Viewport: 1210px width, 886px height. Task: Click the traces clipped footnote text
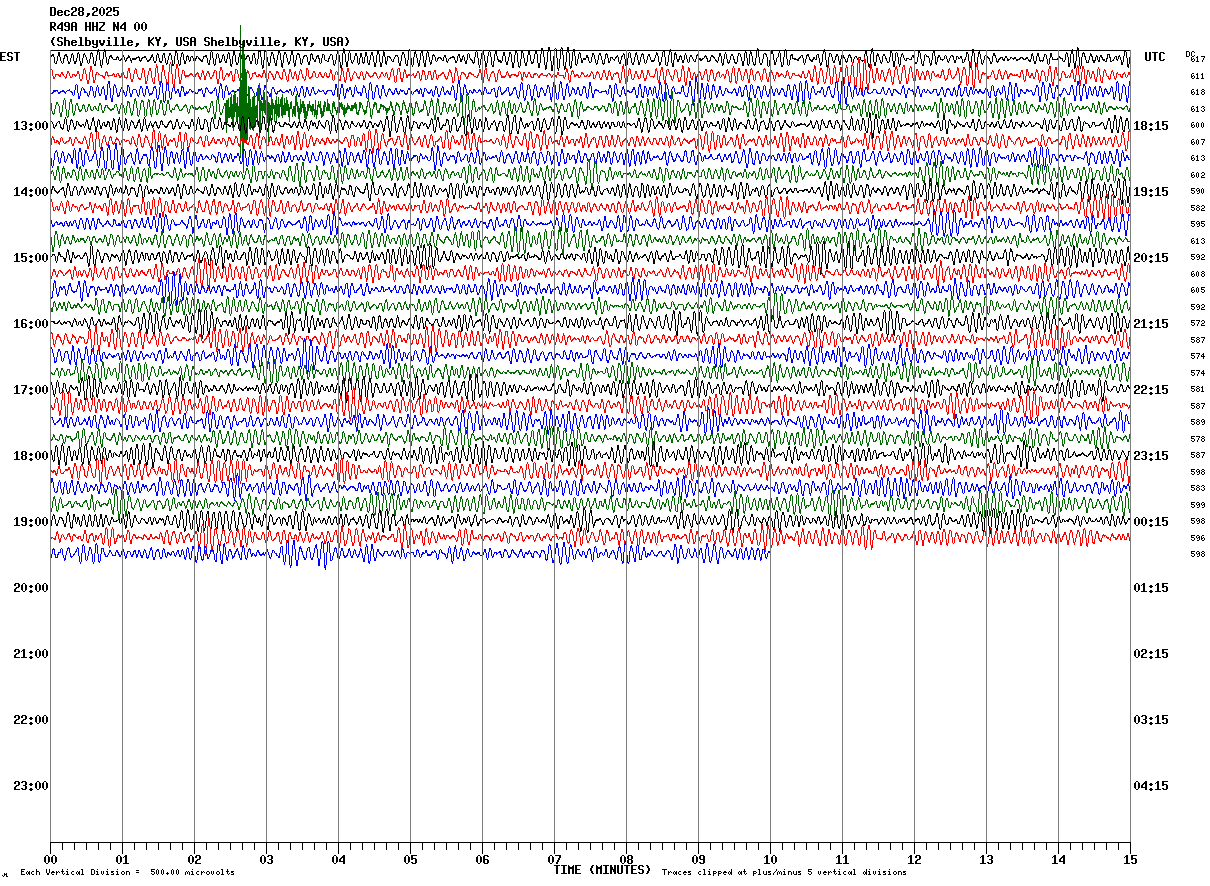pyautogui.click(x=784, y=873)
